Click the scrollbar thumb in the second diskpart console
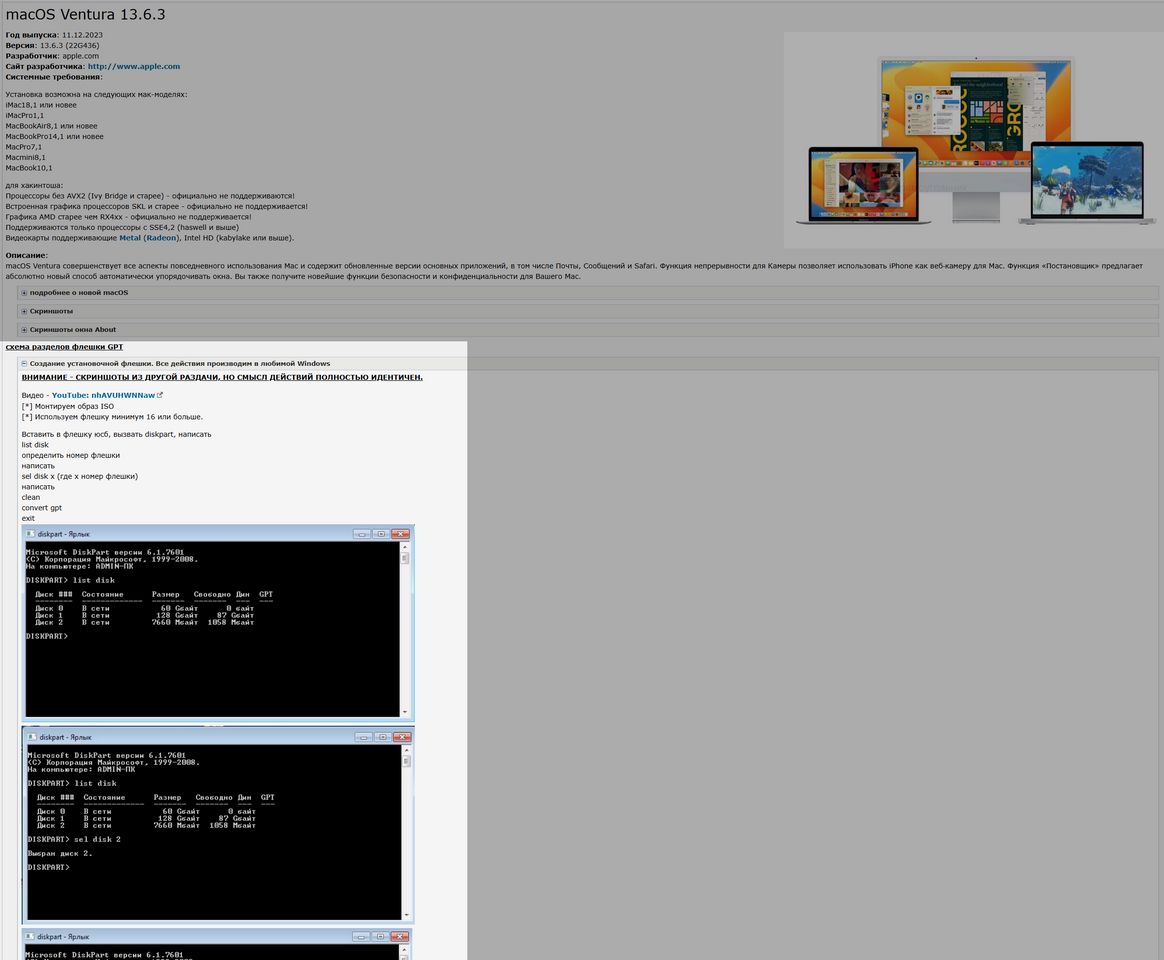Viewport: 1164px width, 960px height. pos(406,761)
